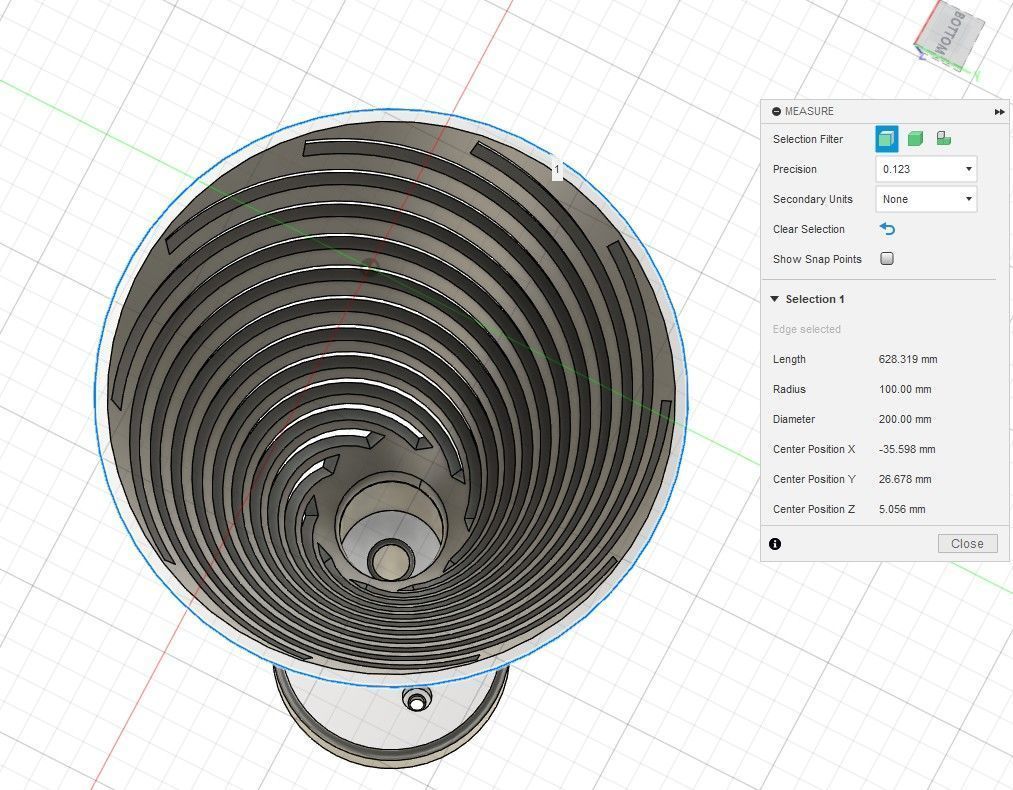
Task: Click the Close button
Action: click(x=967, y=543)
